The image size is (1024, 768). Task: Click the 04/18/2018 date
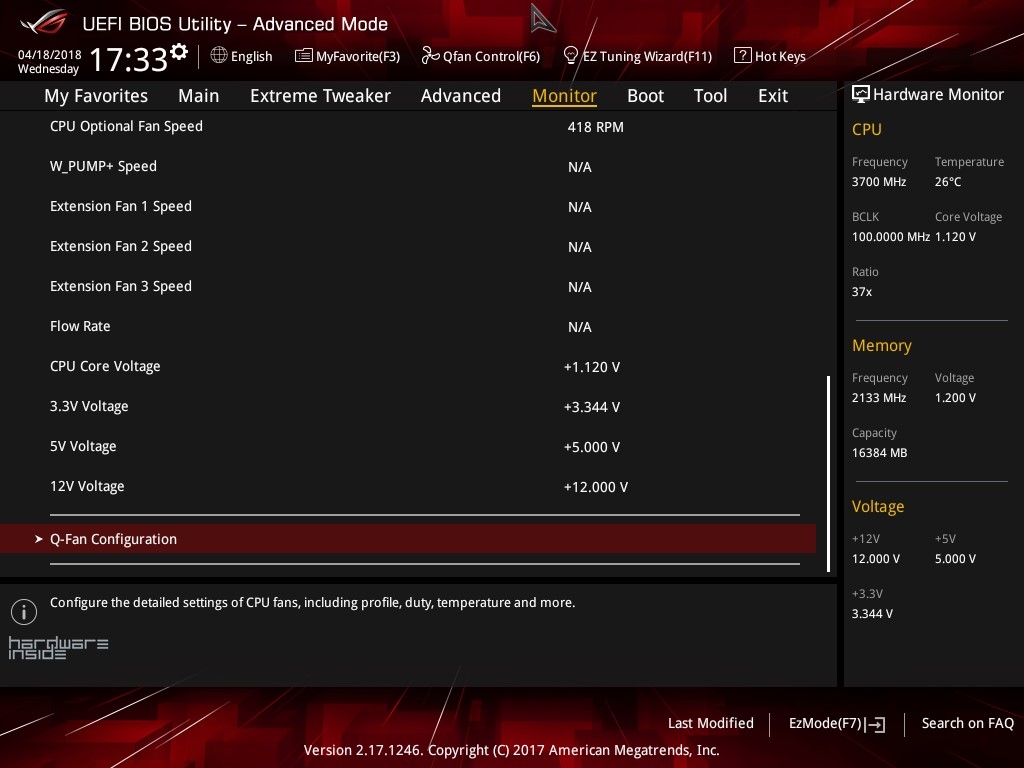point(50,54)
